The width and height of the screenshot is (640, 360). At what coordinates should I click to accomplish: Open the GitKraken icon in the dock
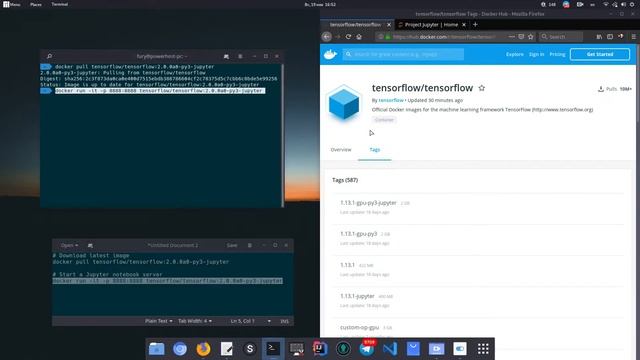coord(343,349)
